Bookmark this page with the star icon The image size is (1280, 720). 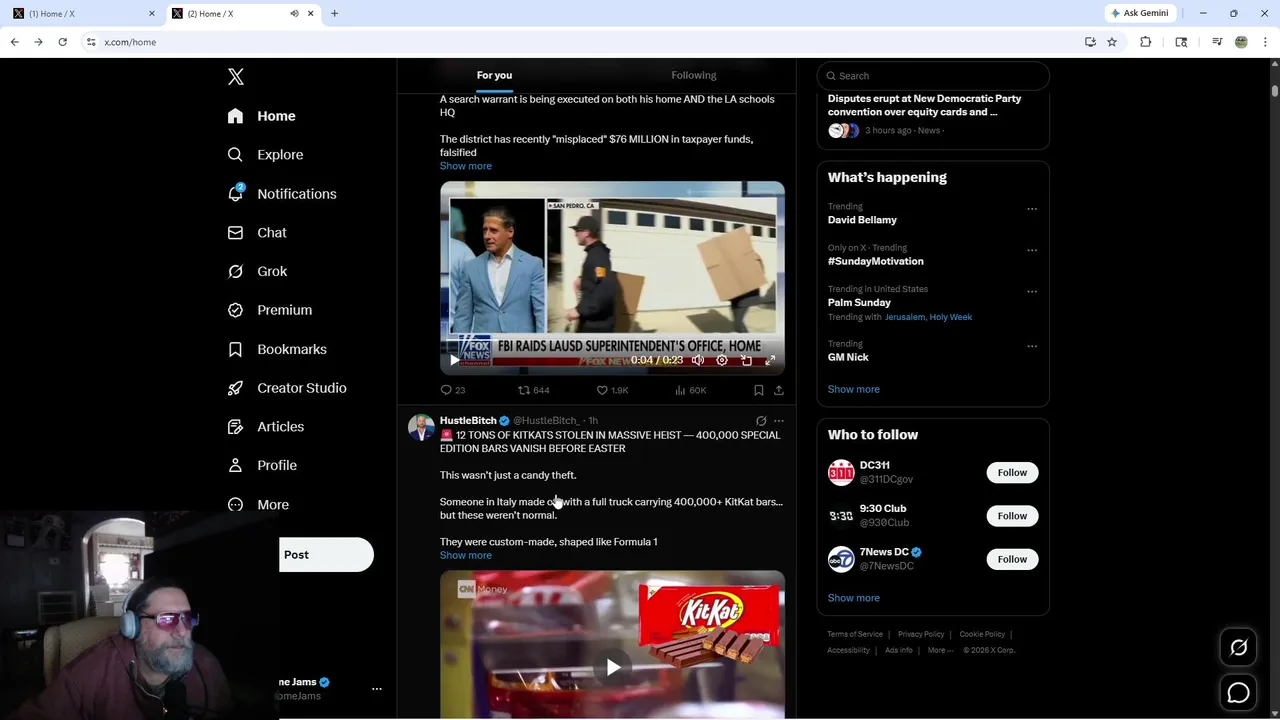click(x=1112, y=42)
